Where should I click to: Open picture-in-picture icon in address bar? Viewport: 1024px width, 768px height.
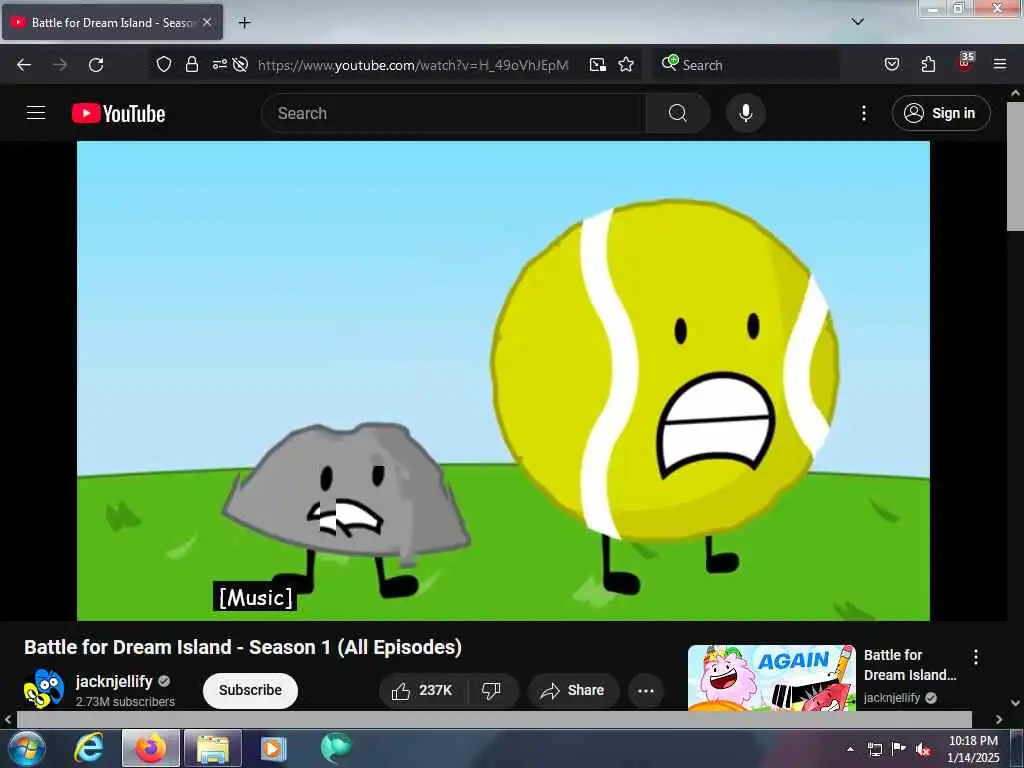[x=598, y=65]
